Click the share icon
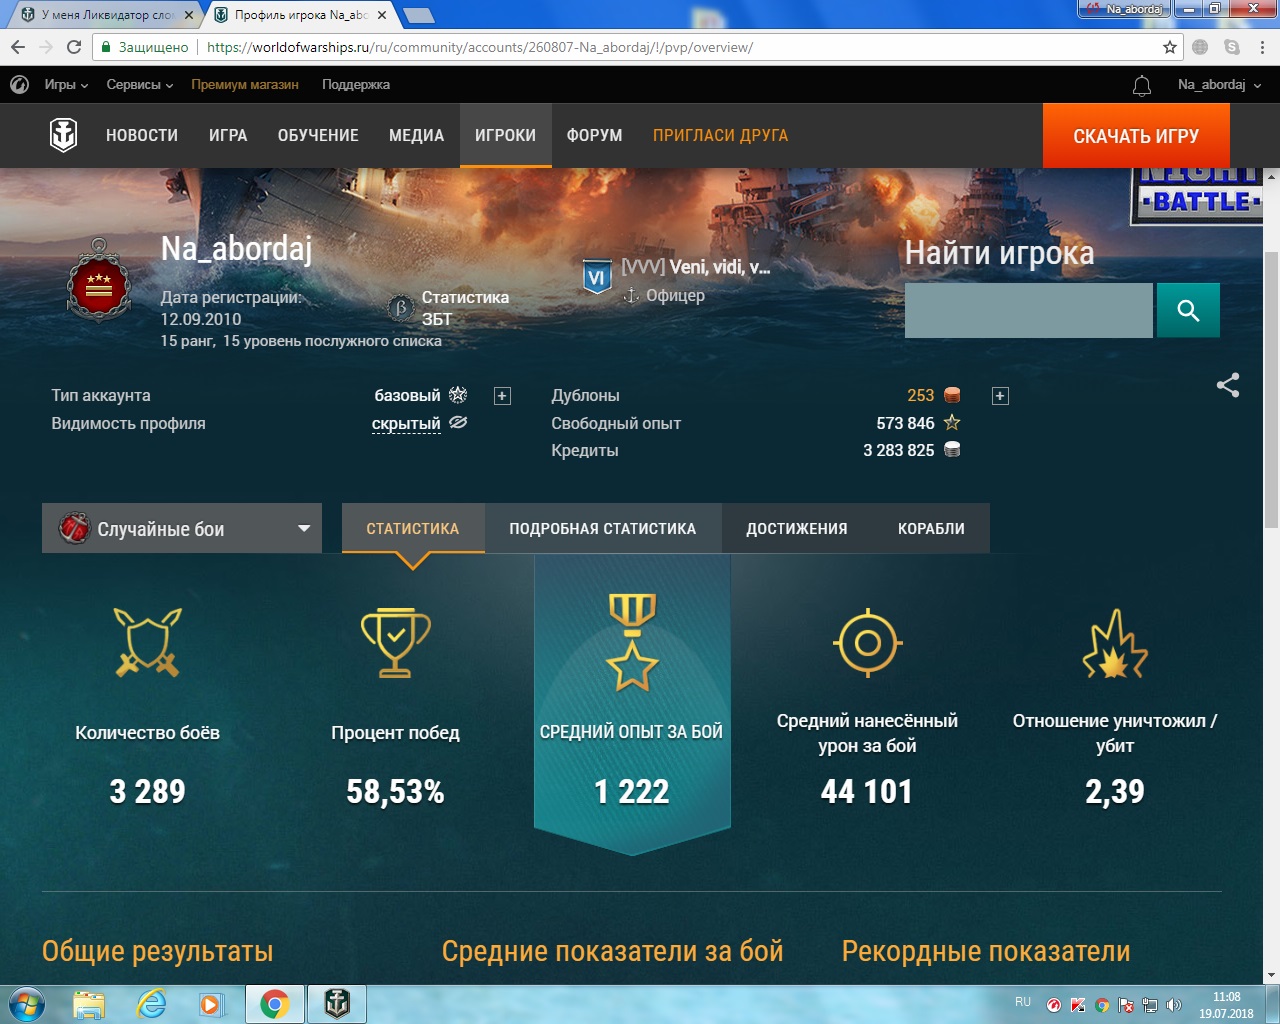This screenshot has width=1280, height=1024. tap(1228, 385)
